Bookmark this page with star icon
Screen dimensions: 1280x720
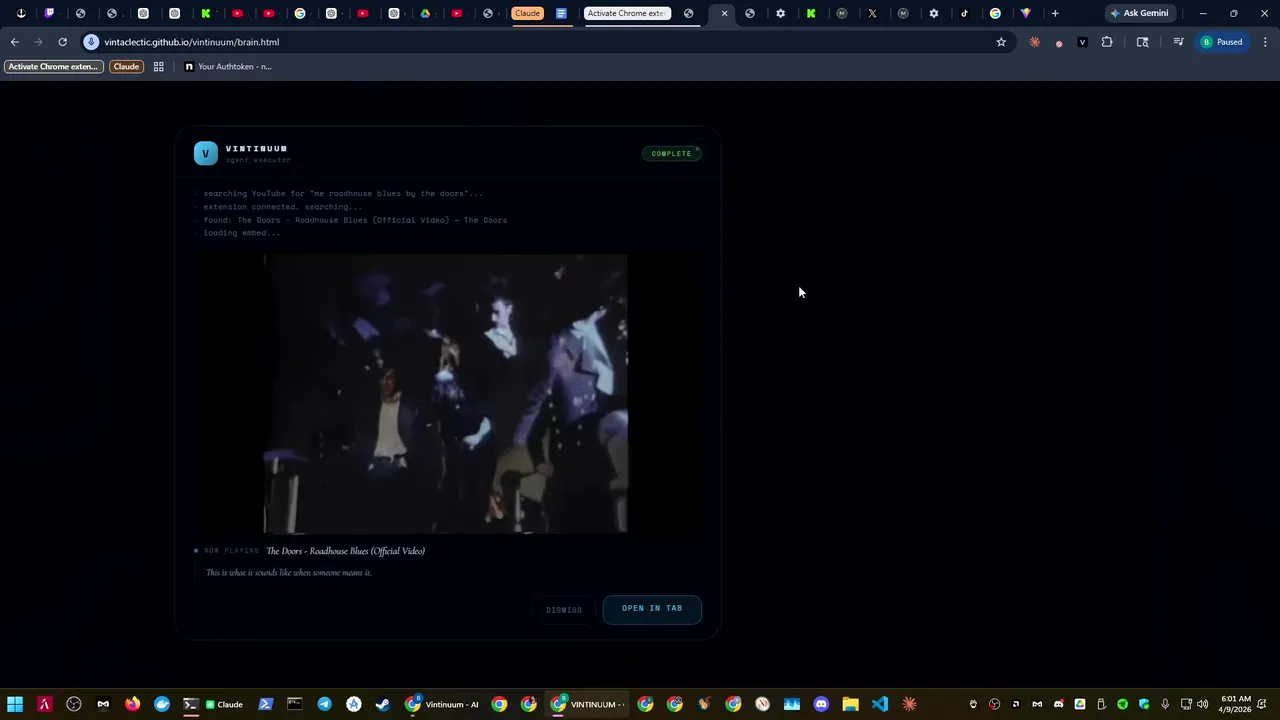[x=1001, y=42]
